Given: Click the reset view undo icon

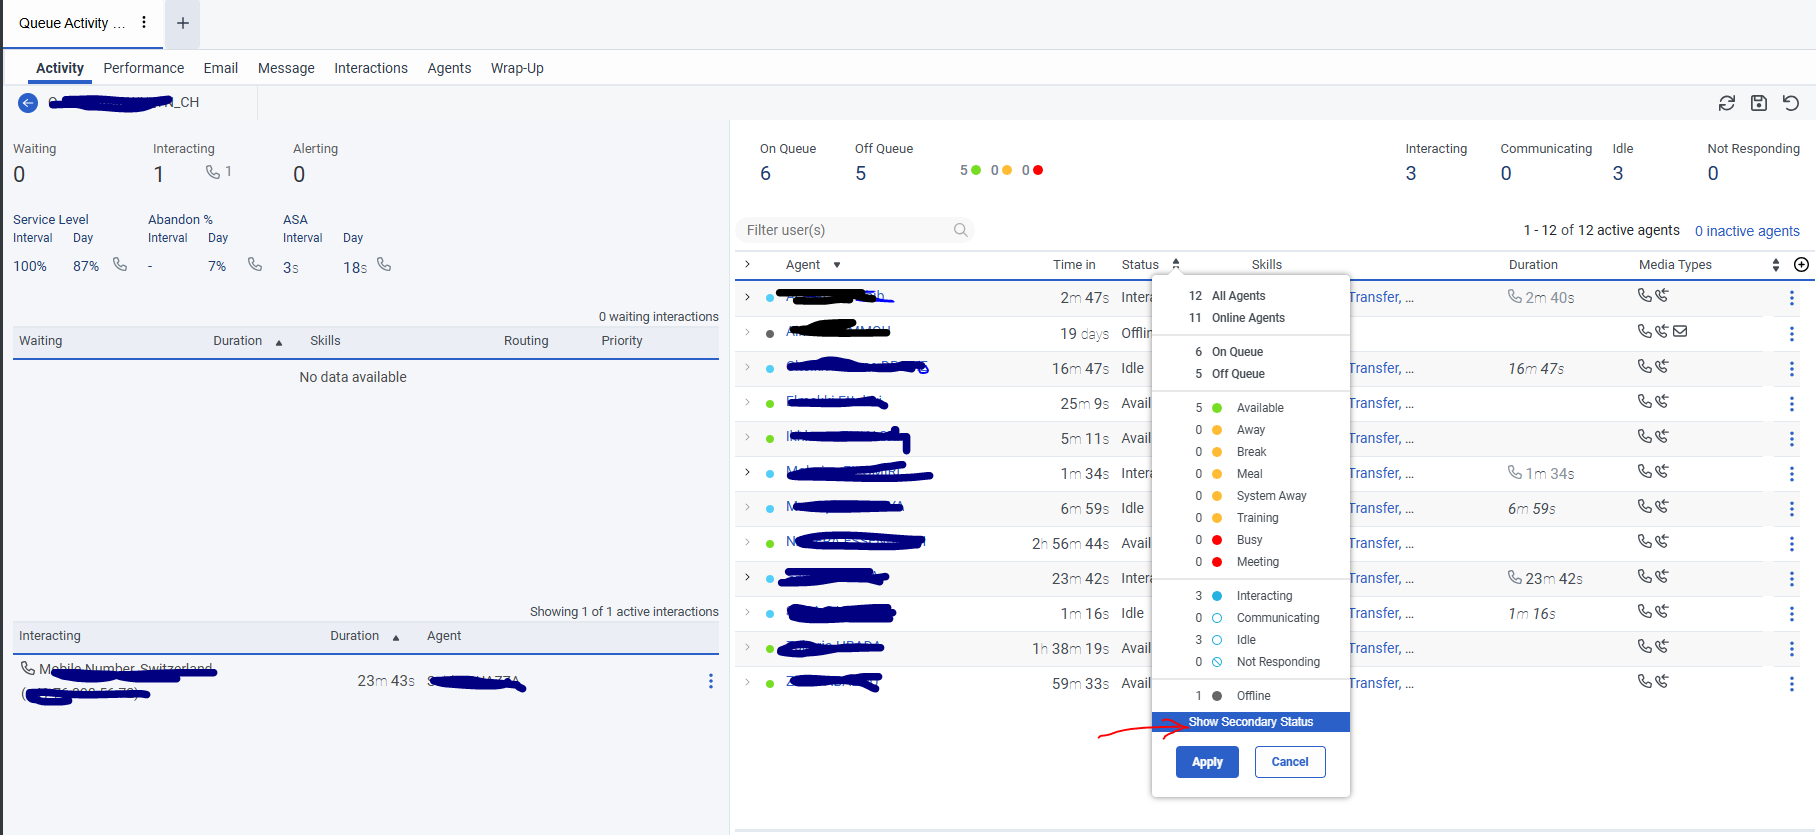Looking at the screenshot, I should (1791, 103).
